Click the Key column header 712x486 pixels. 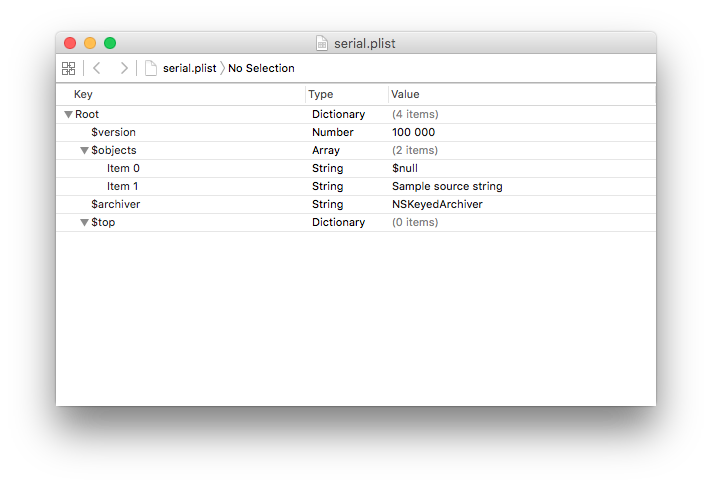pos(83,94)
